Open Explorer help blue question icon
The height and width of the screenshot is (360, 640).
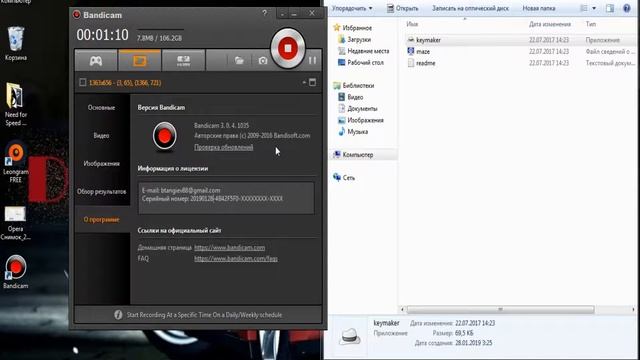pyautogui.click(x=627, y=8)
